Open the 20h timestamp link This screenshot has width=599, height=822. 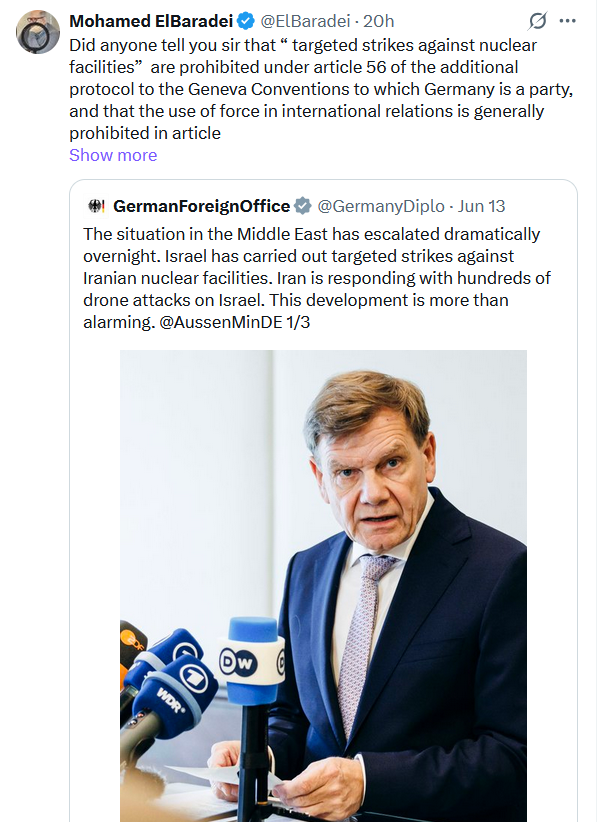pyautogui.click(x=378, y=21)
